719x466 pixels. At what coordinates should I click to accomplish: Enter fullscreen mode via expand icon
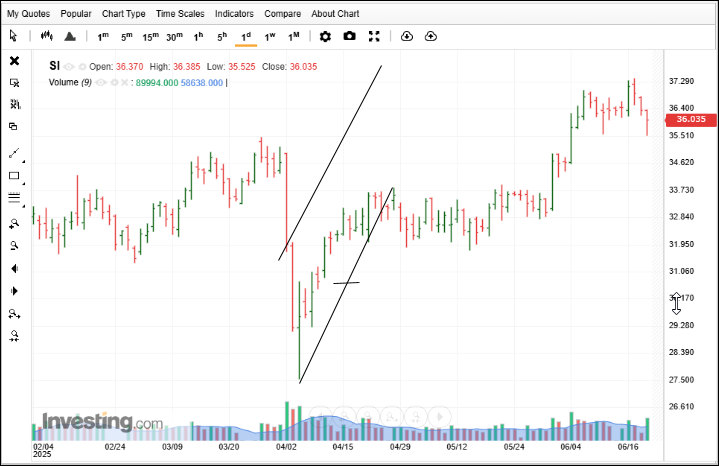[374, 36]
